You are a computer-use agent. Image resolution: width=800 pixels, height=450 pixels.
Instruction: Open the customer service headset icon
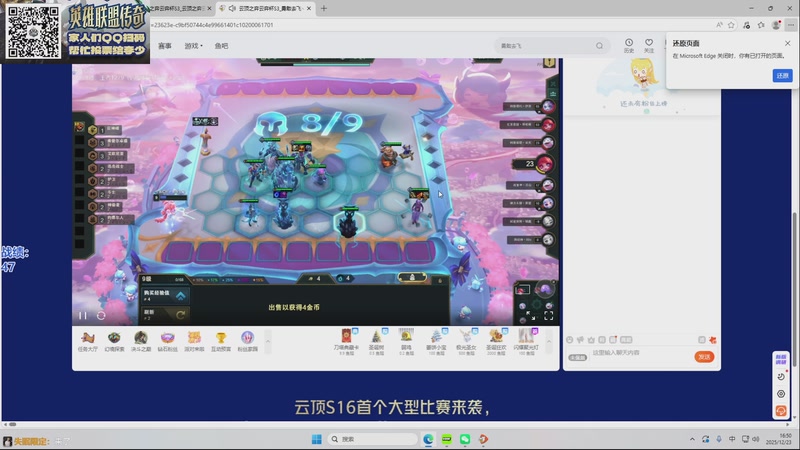[781, 411]
